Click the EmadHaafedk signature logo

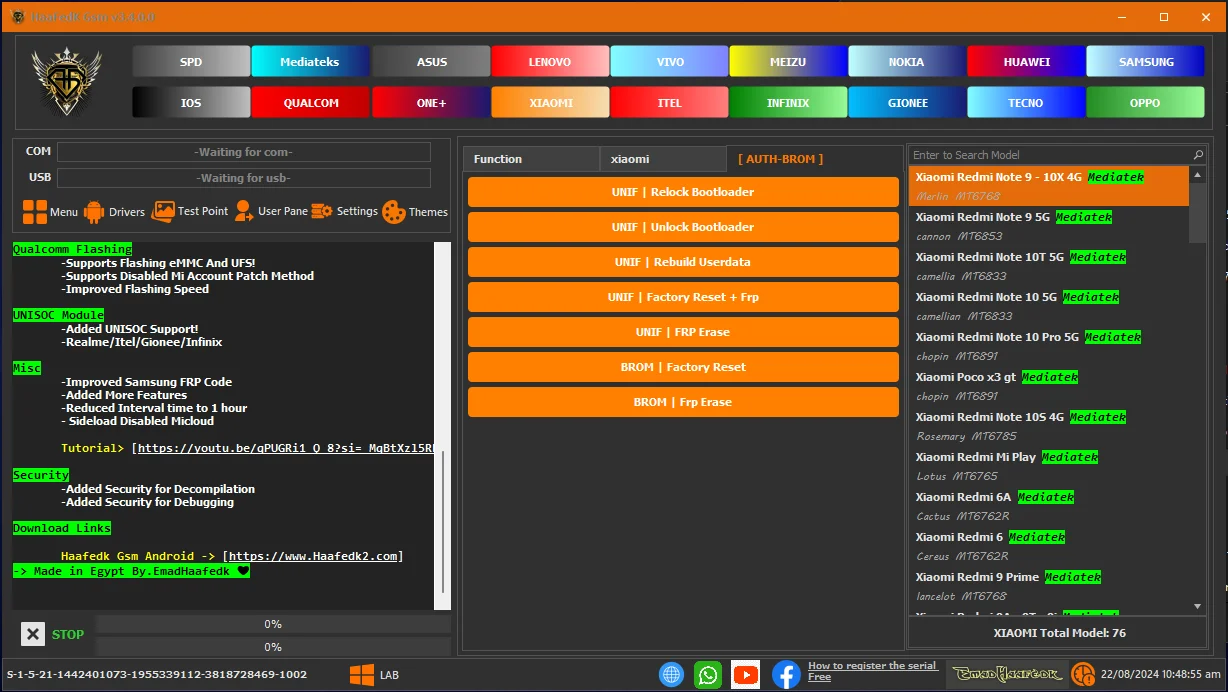point(1007,675)
